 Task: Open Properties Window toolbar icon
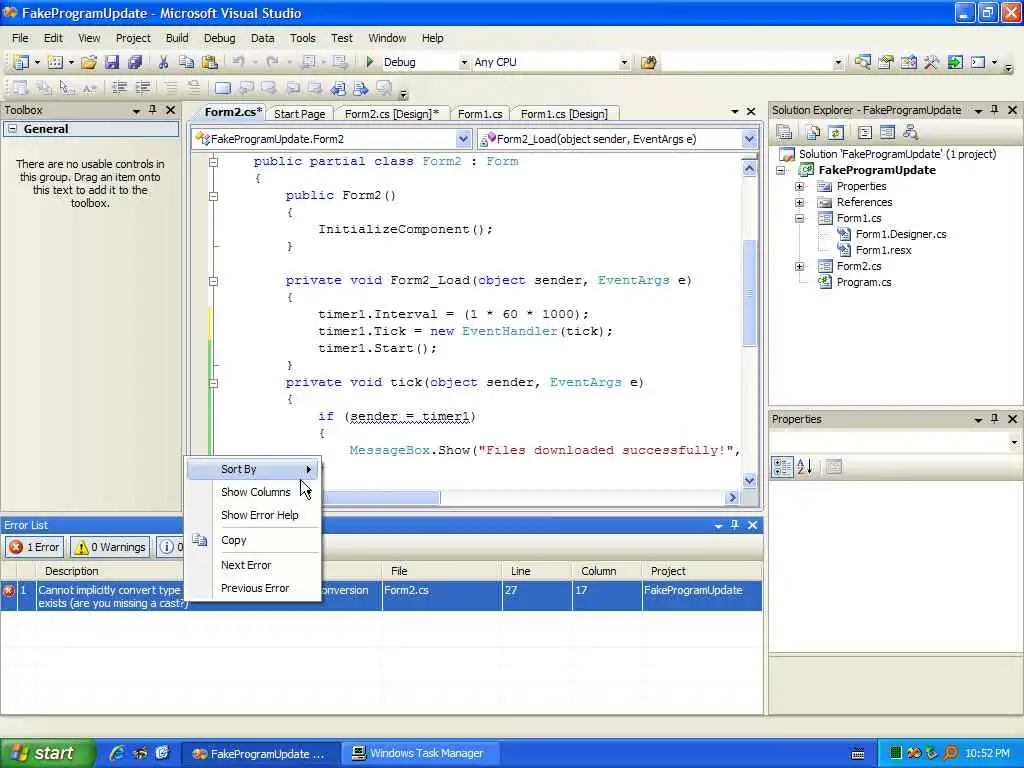point(886,62)
